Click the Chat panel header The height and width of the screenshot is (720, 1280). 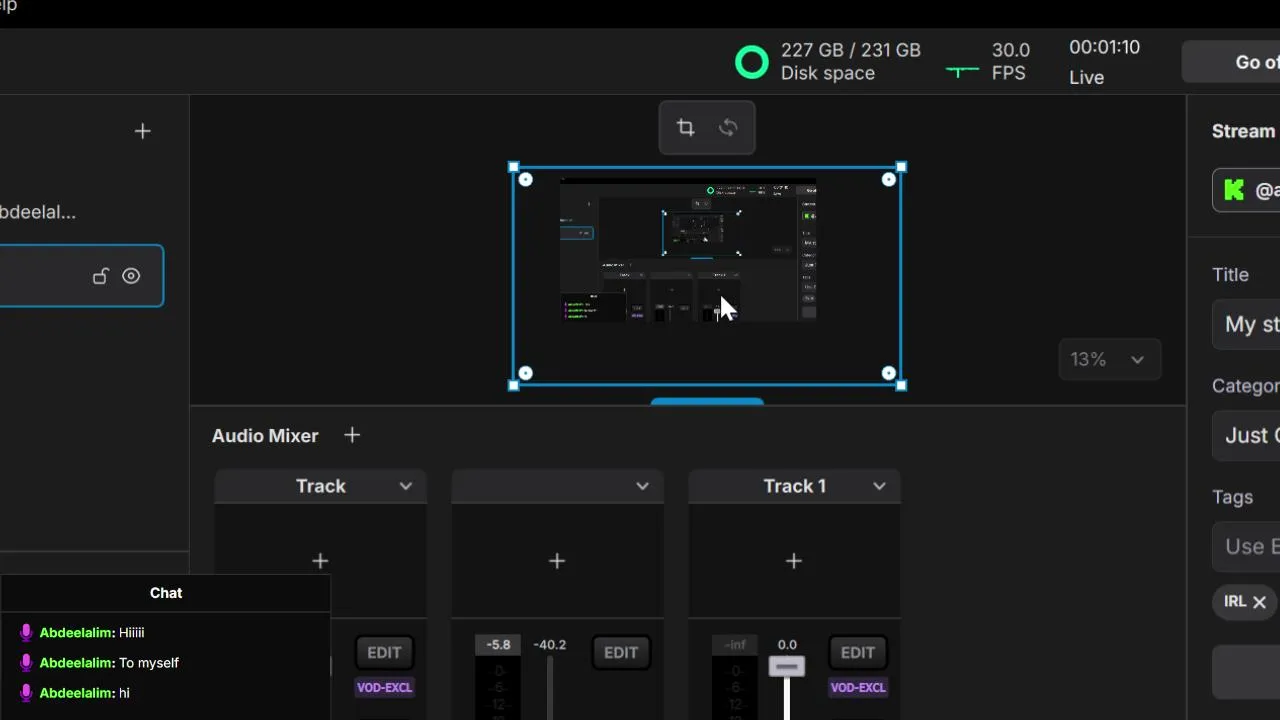(x=166, y=593)
